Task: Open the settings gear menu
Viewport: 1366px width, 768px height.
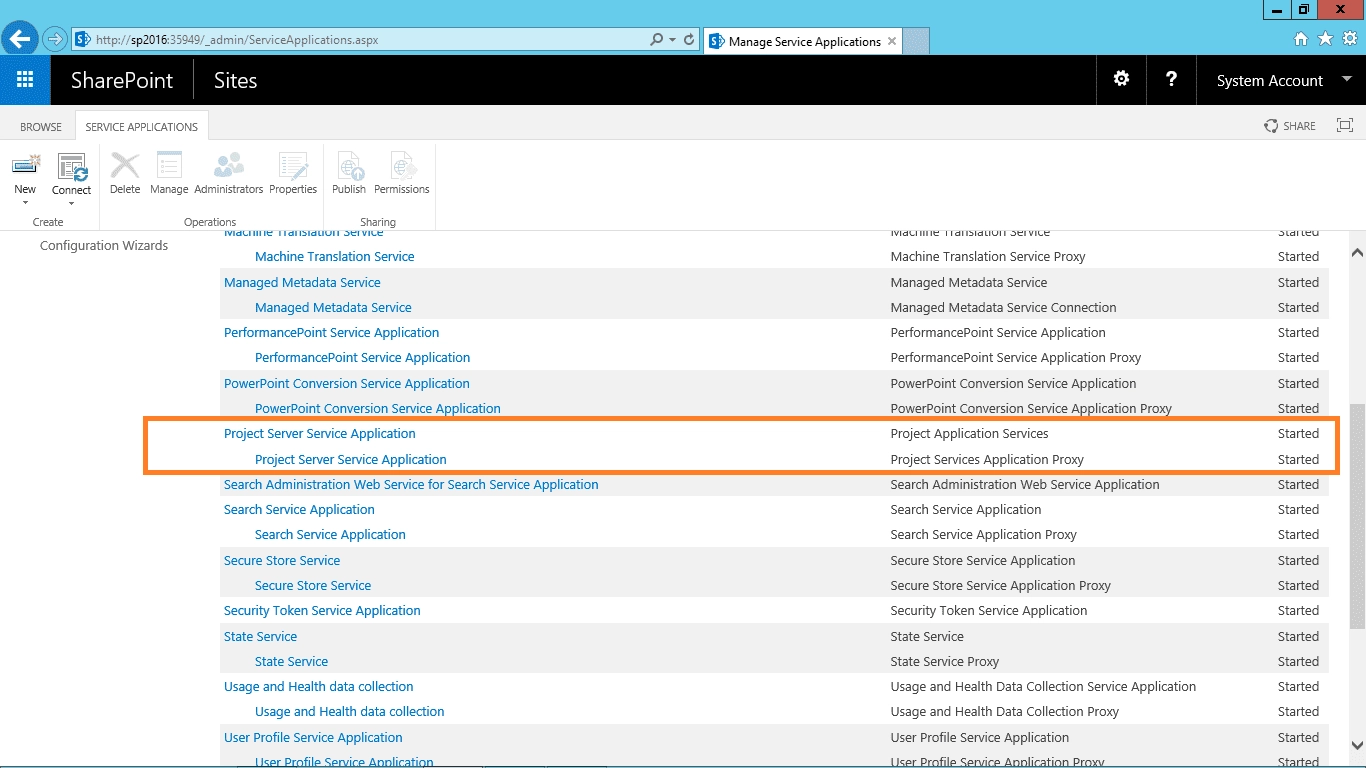Action: coord(1122,79)
